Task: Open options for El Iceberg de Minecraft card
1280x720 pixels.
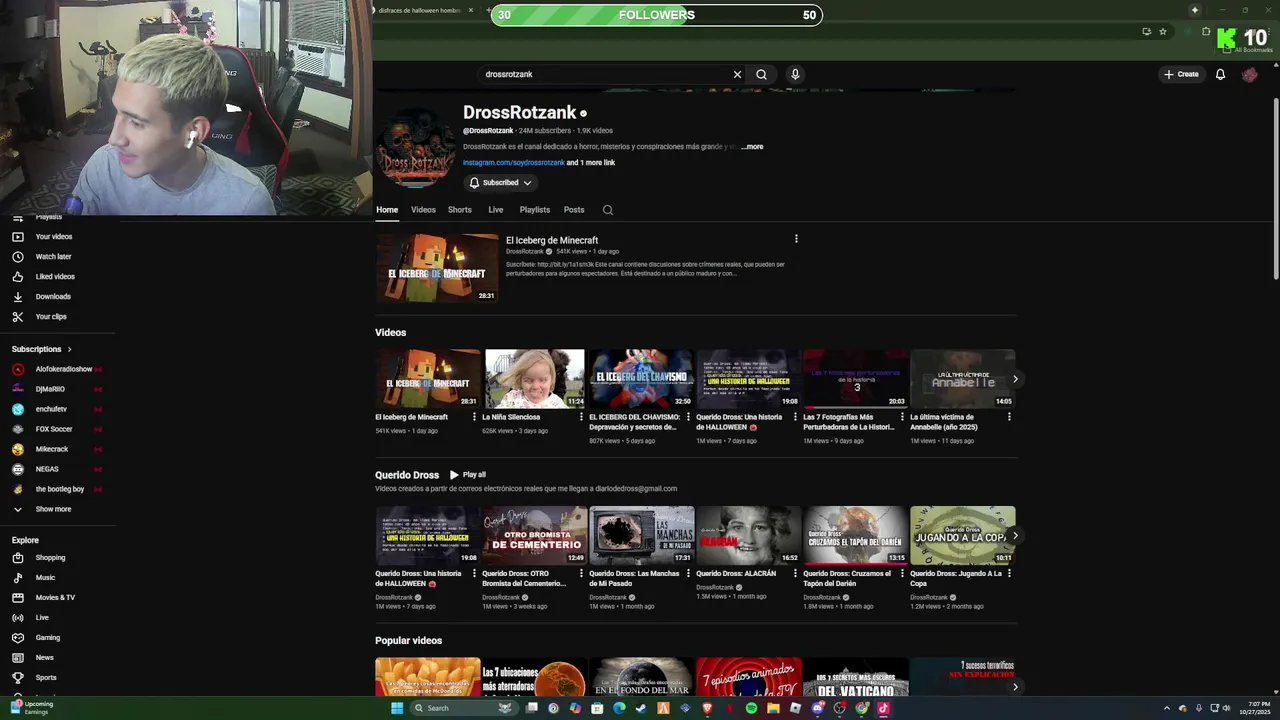Action: [x=474, y=417]
